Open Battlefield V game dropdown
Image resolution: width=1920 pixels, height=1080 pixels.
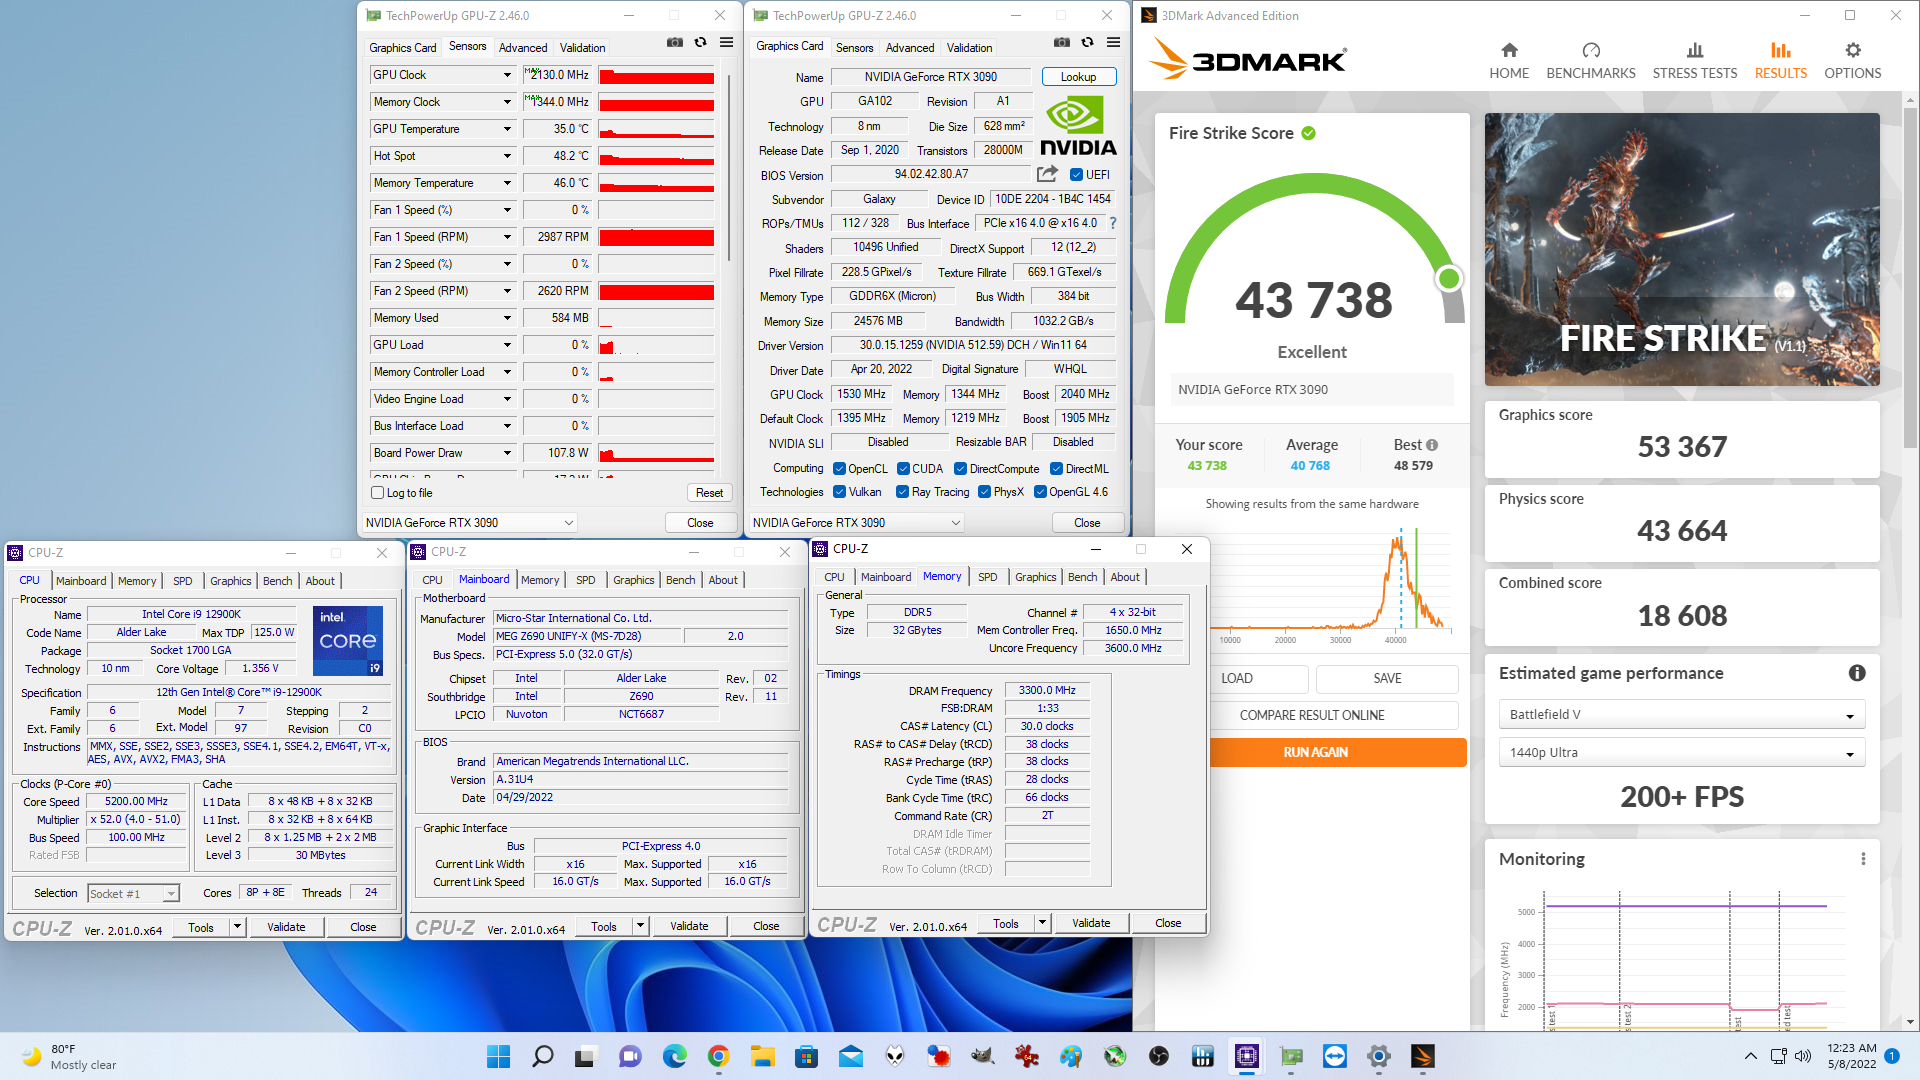tap(1681, 715)
